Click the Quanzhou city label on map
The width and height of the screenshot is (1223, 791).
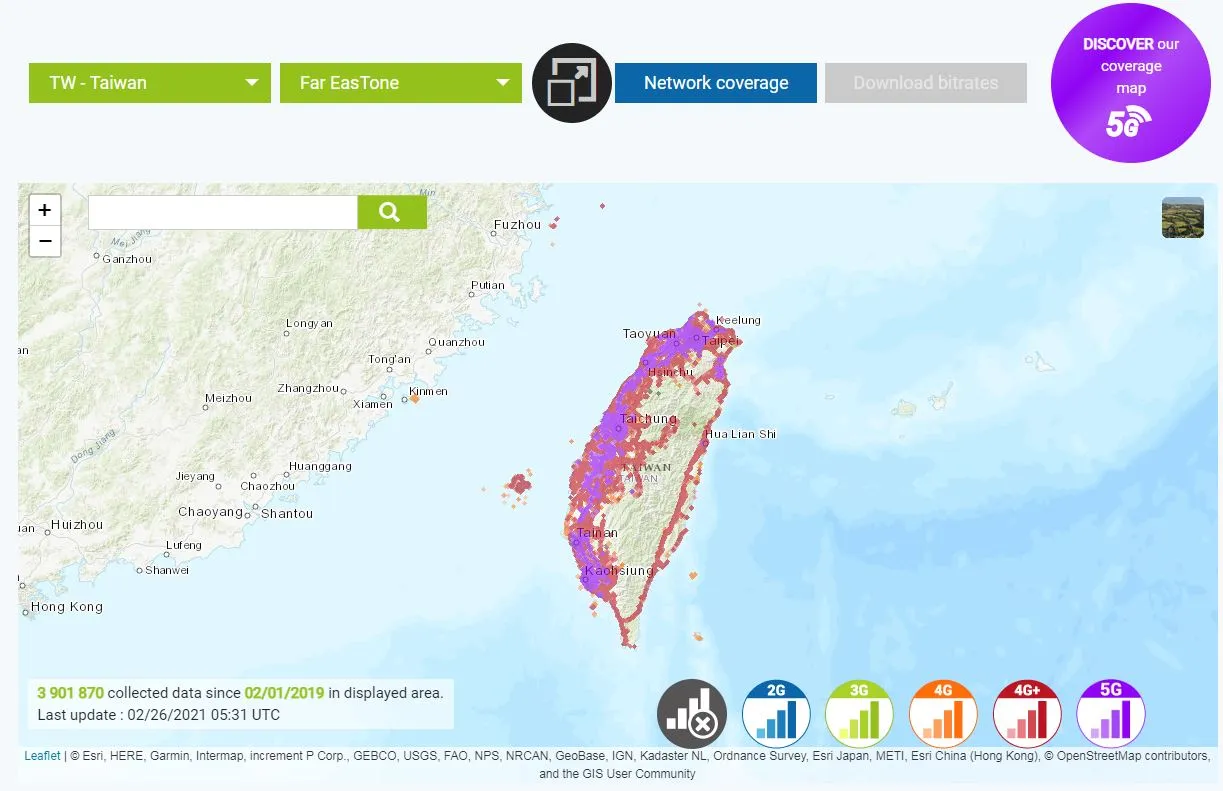[x=456, y=342]
